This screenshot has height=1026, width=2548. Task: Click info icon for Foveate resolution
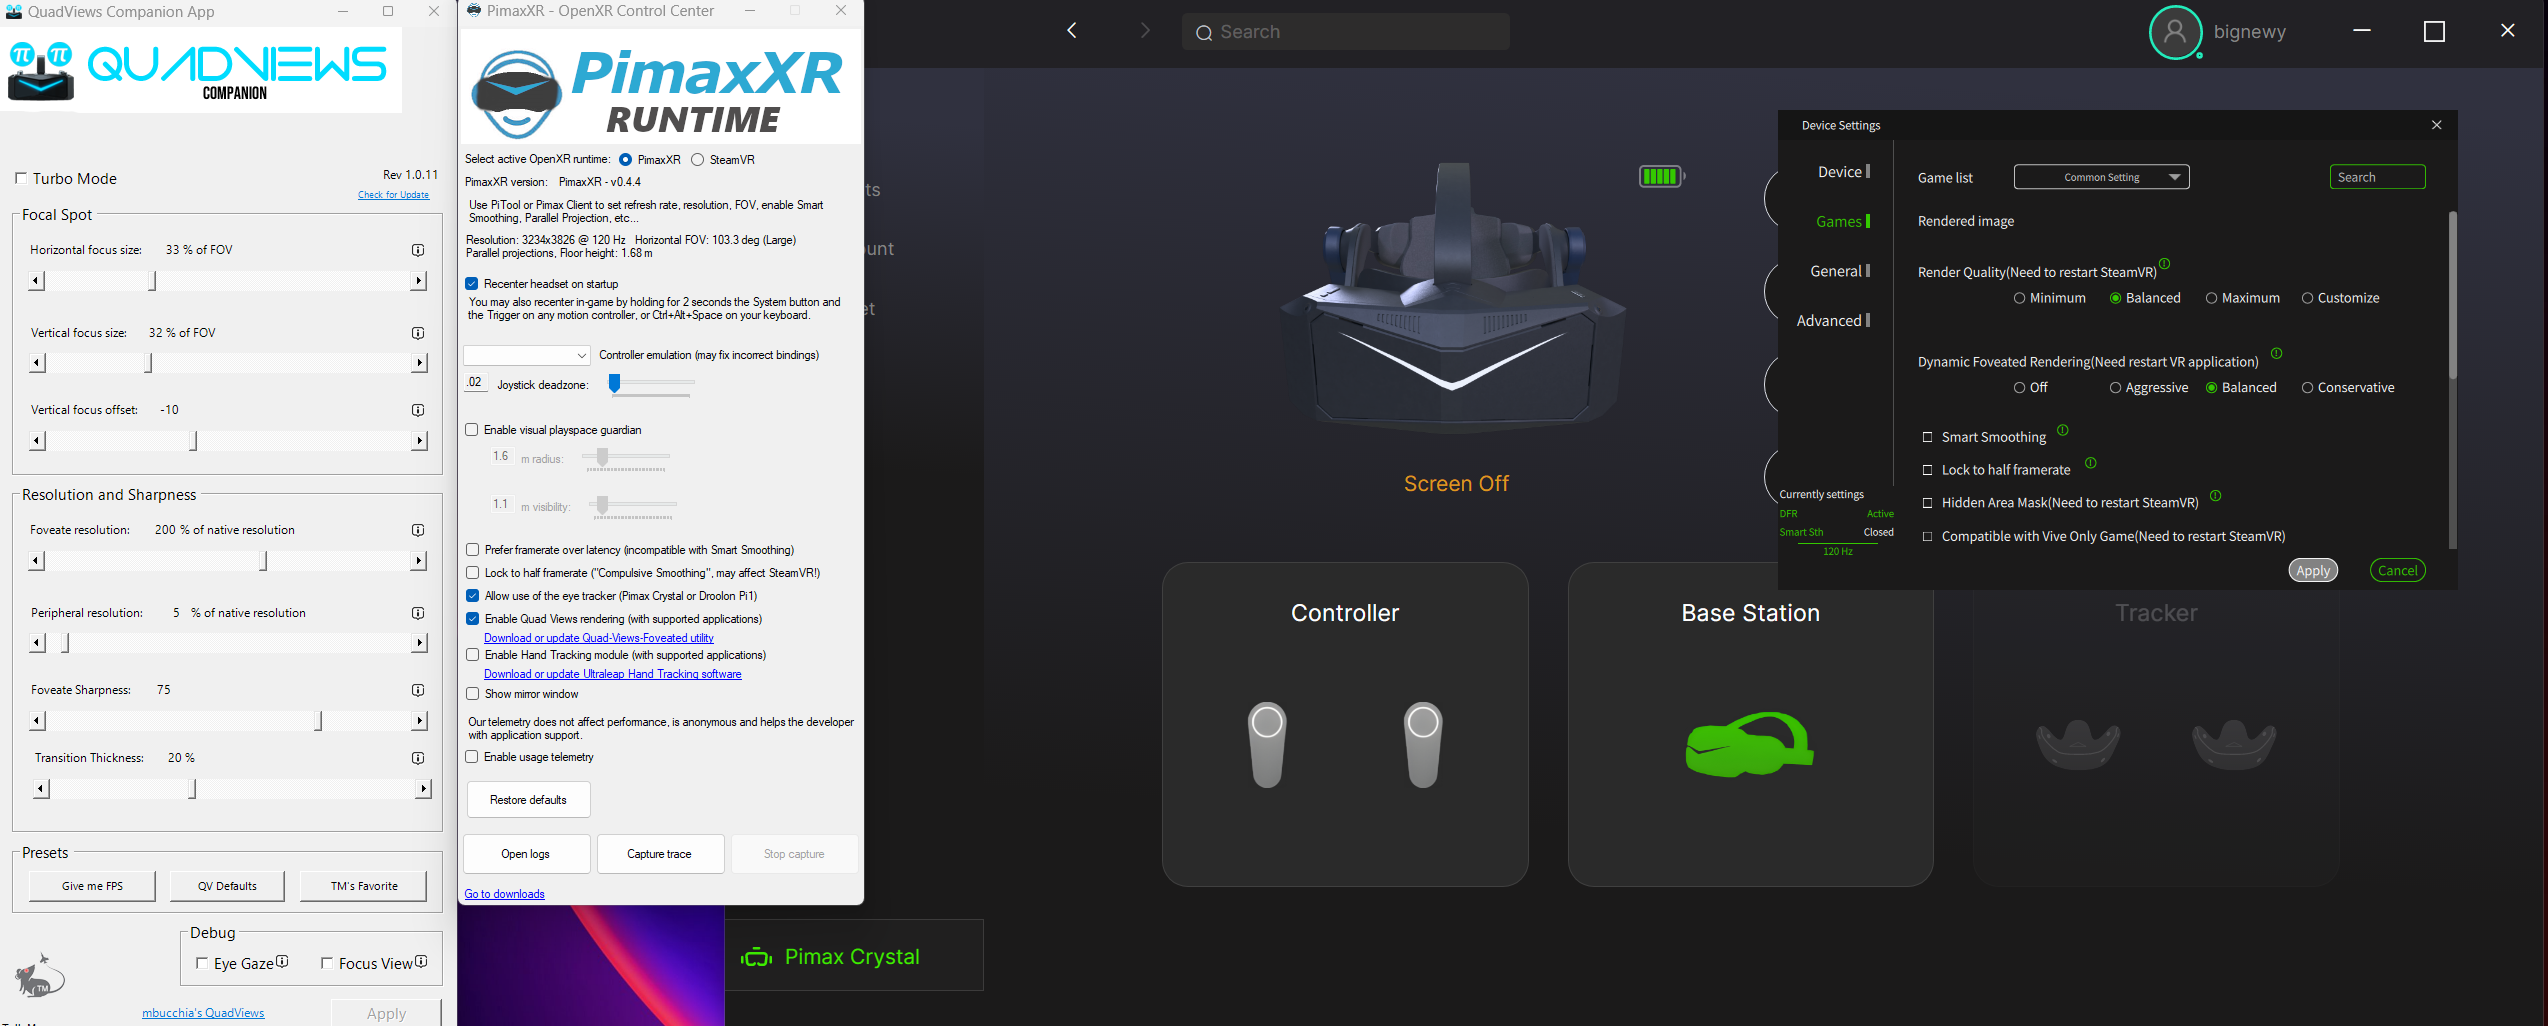pyautogui.click(x=418, y=530)
